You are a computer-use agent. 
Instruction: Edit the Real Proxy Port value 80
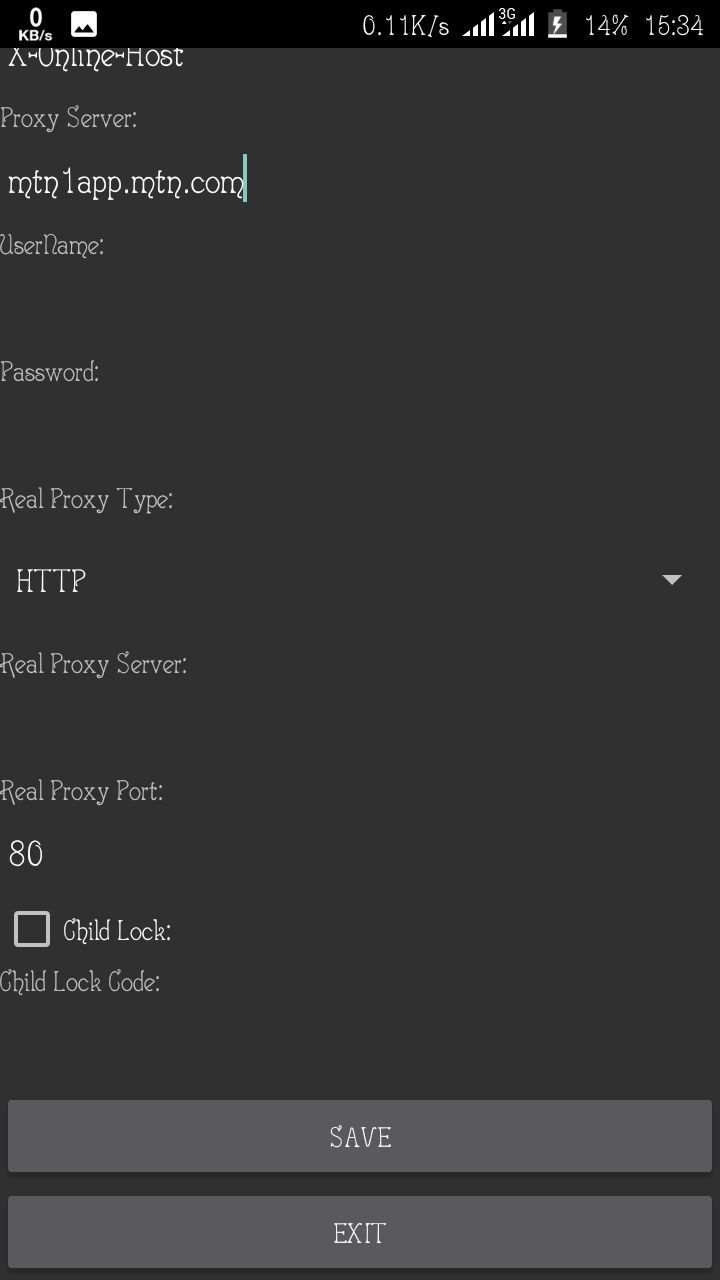pyautogui.click(x=360, y=853)
